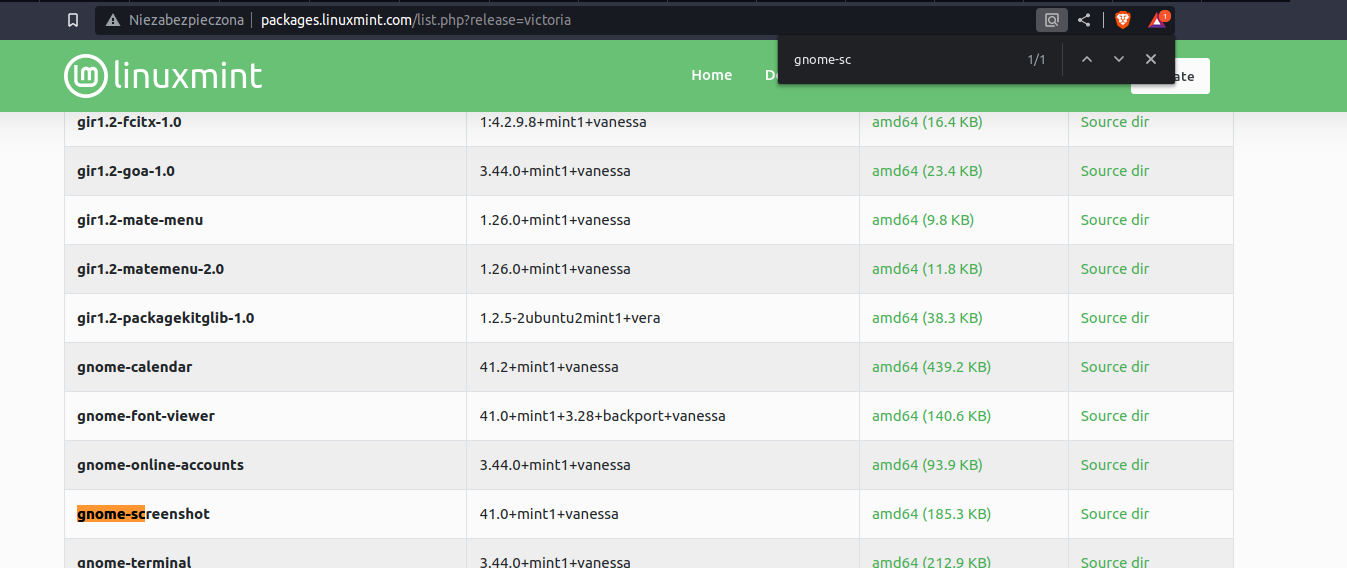Click version 1:4.2.9.8+mint1+vanessa
Screen dimensions: 1347x568
coord(563,122)
